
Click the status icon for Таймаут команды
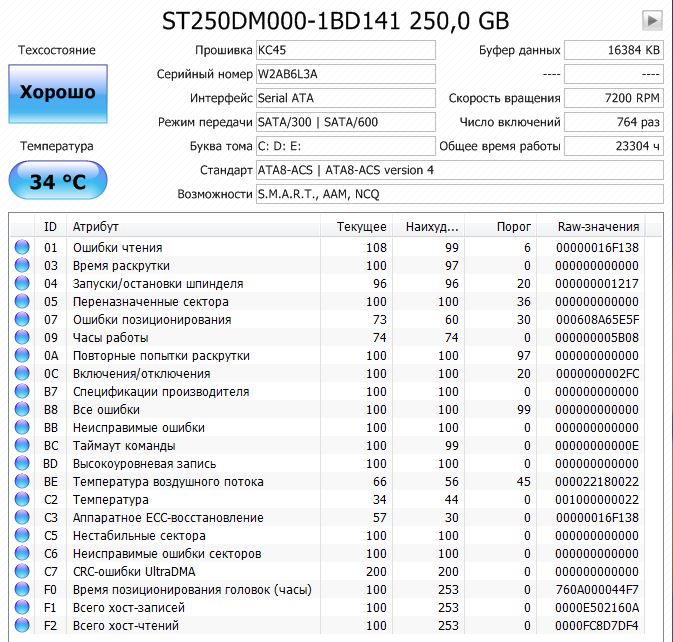[22, 445]
